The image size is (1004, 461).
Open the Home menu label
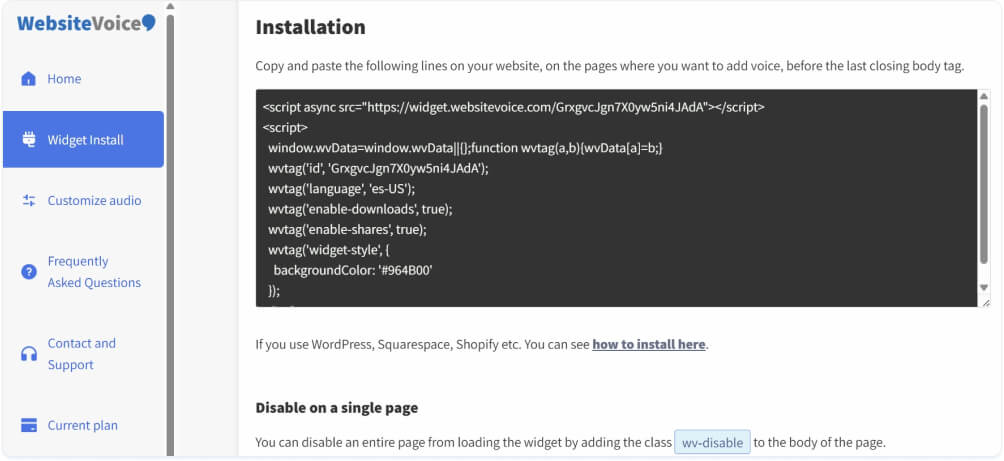click(x=64, y=79)
